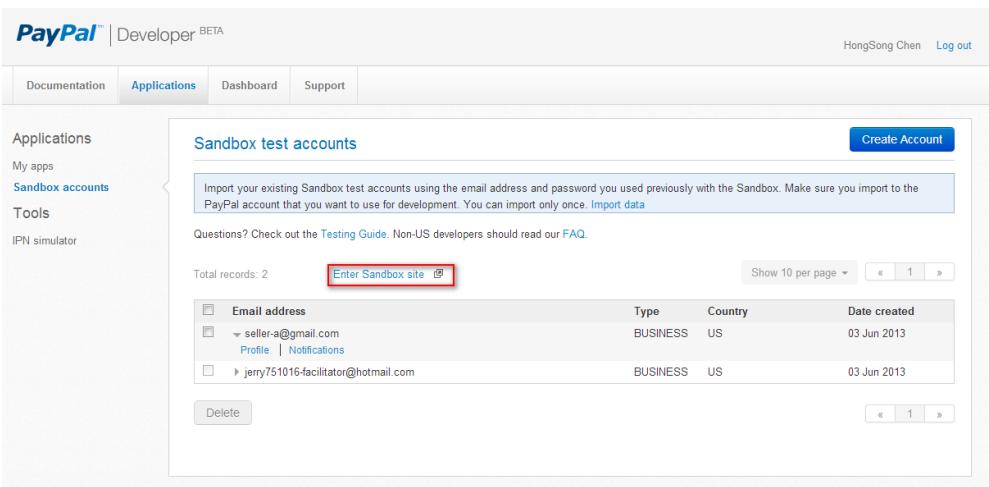This screenshot has width=989, height=487.
Task: Open the Import data link
Action: pos(617,204)
